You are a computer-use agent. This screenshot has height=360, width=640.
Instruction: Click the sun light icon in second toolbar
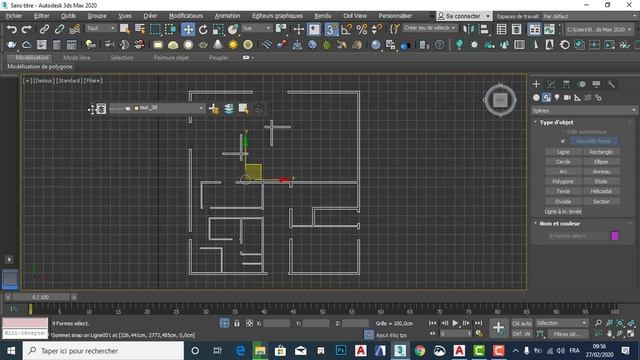(233, 44)
